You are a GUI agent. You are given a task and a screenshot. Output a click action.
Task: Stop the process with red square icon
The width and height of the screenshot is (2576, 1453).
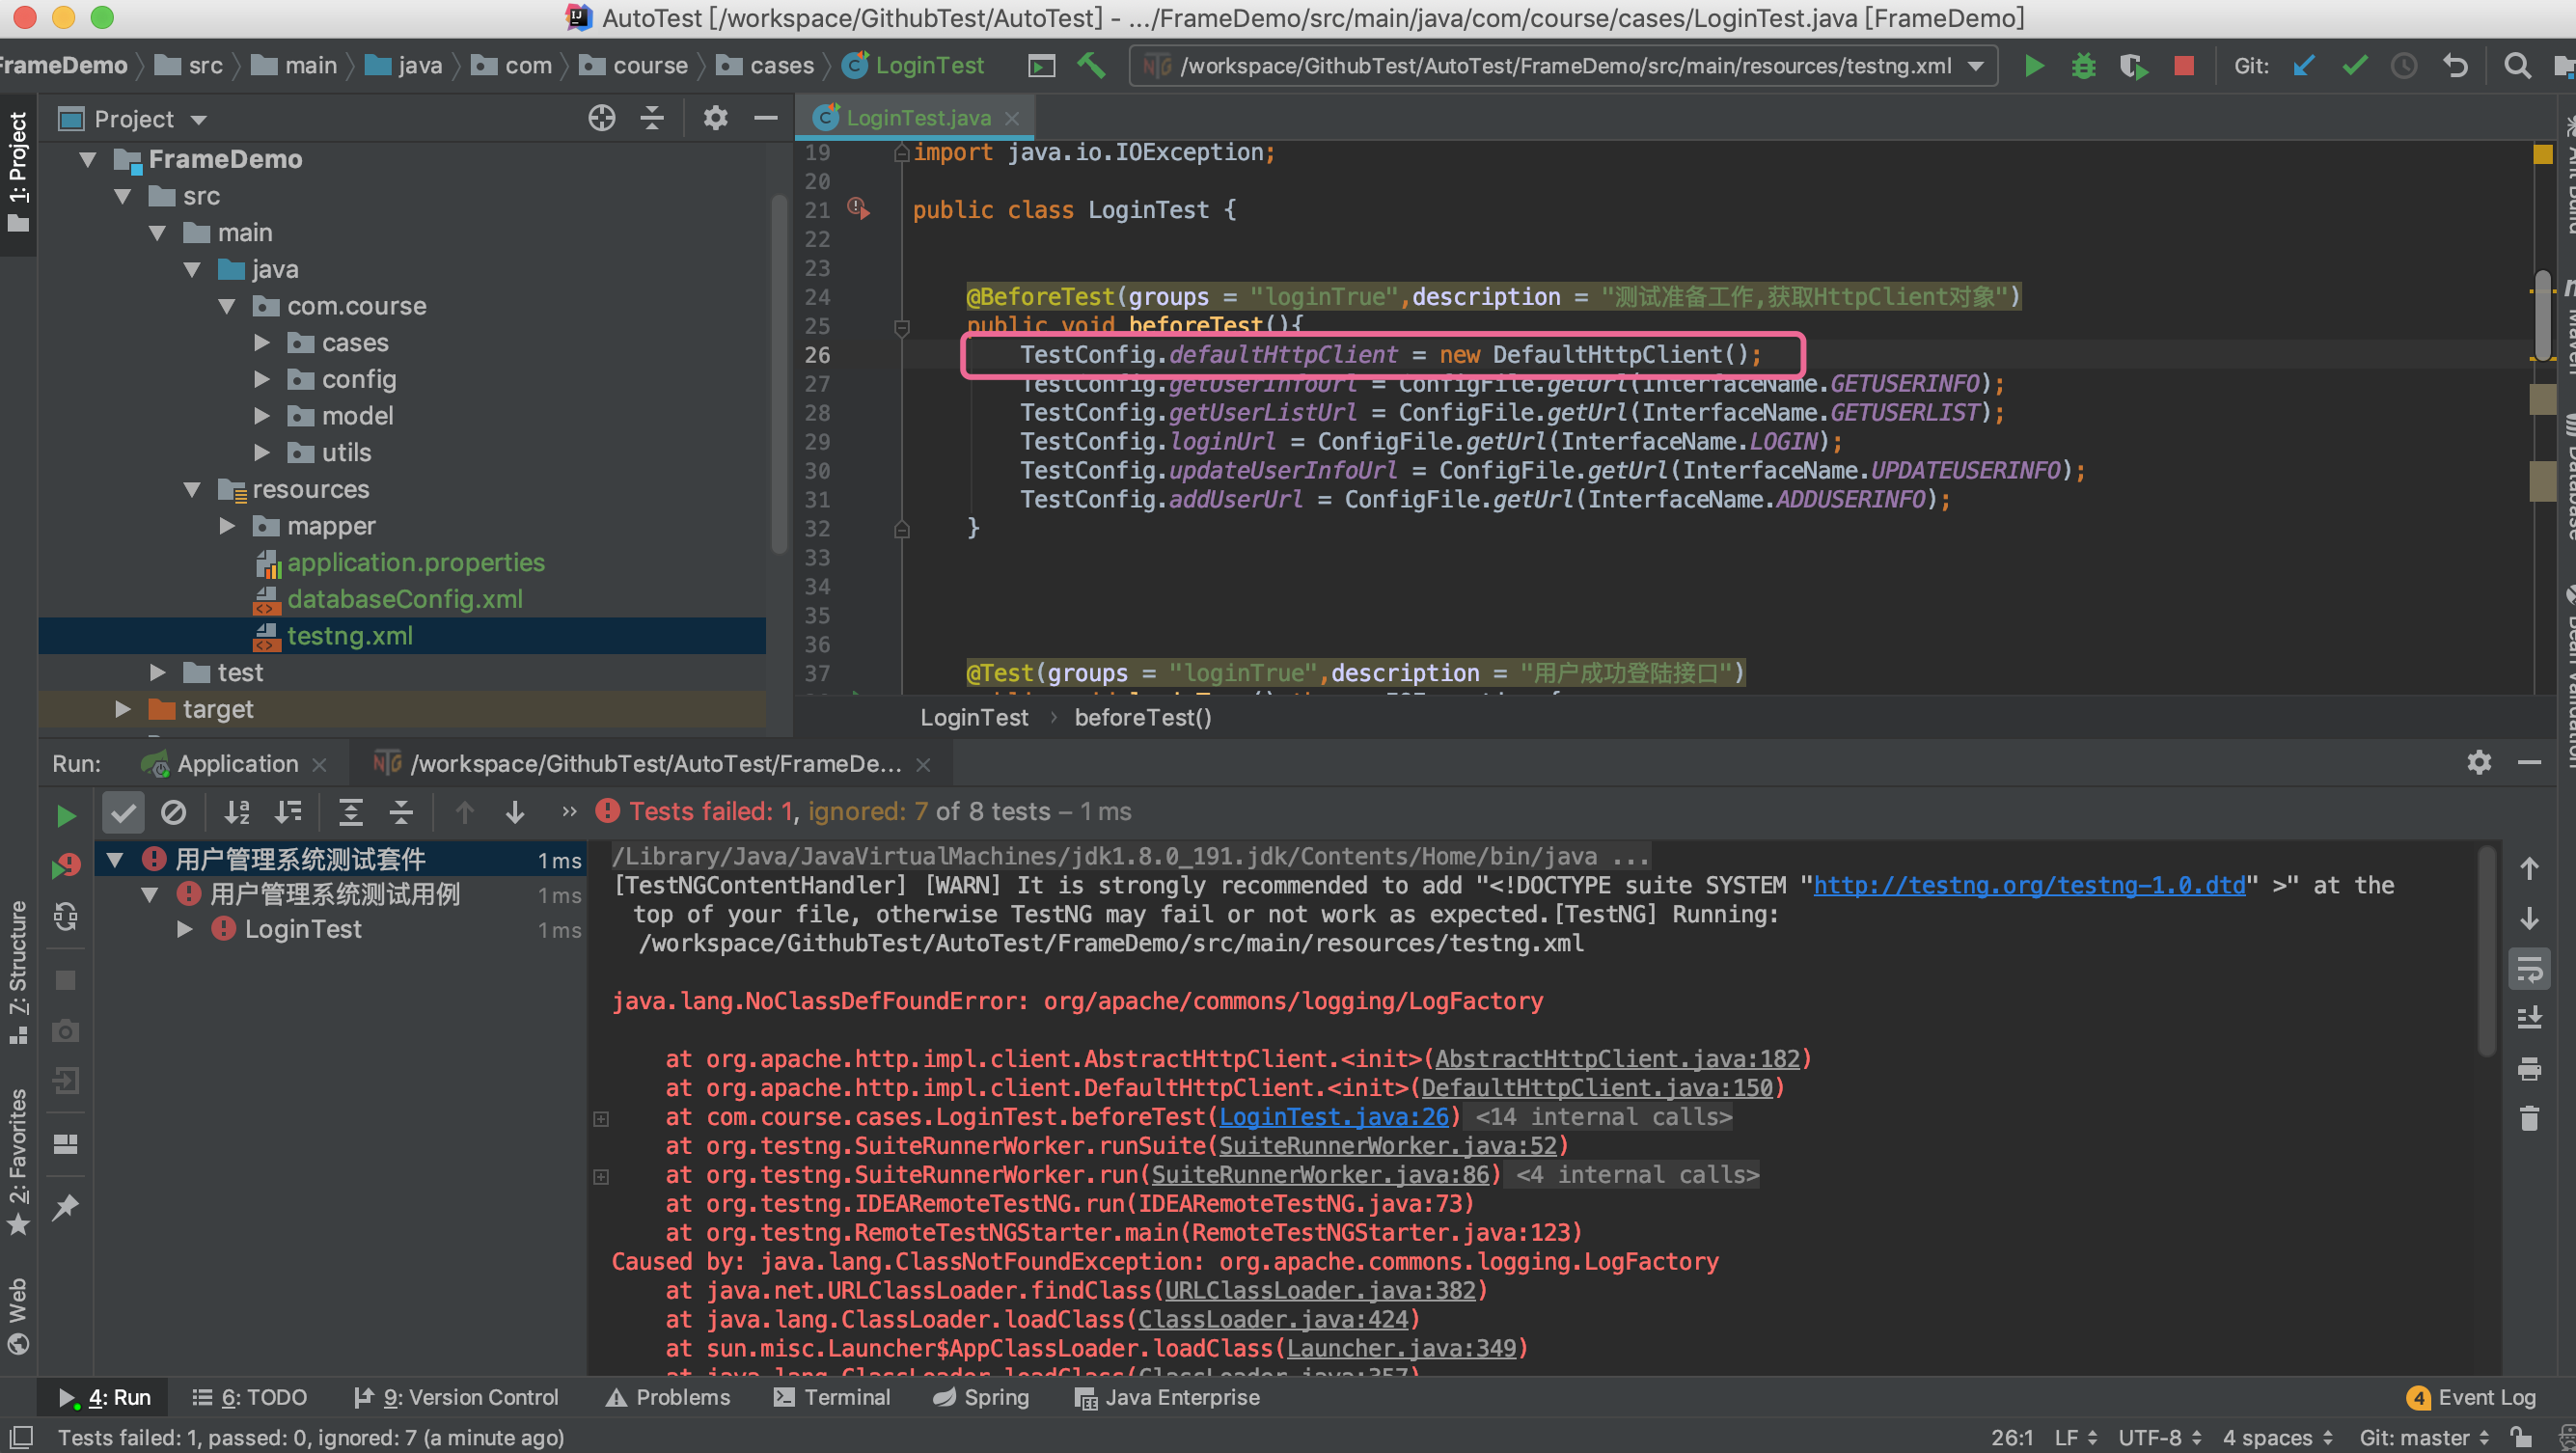2183,66
